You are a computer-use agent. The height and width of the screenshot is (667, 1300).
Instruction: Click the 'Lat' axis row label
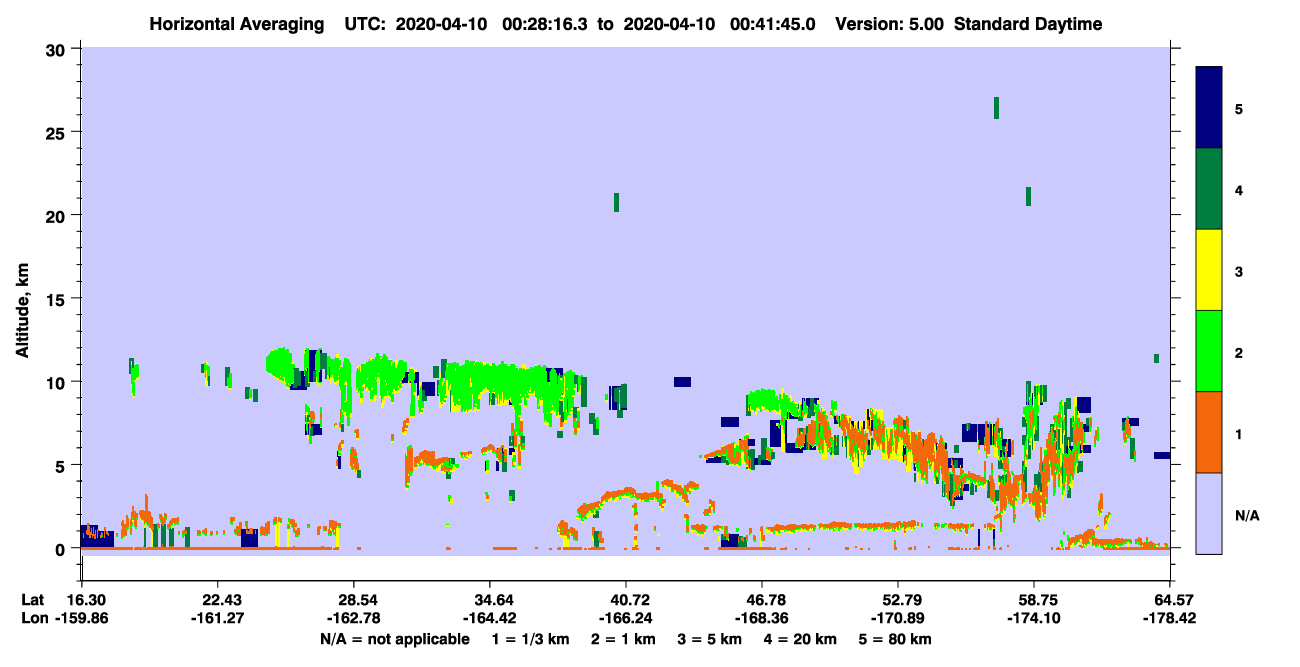coord(32,600)
